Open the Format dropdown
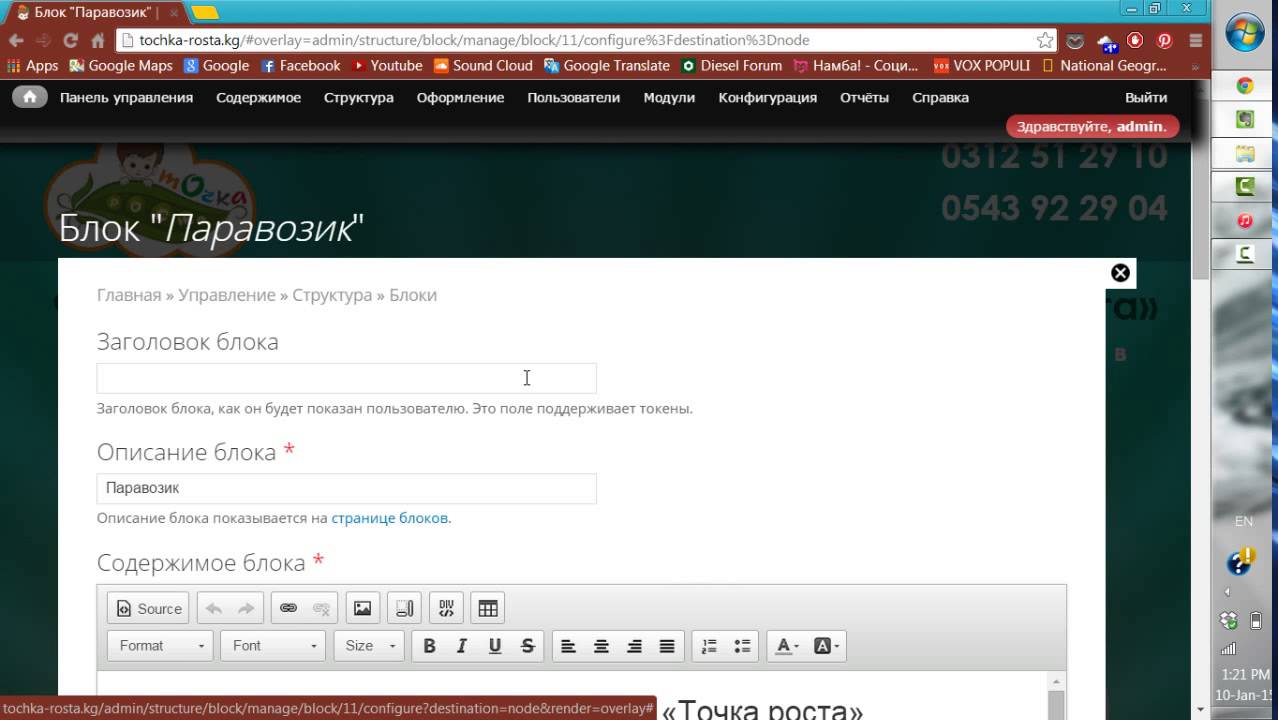 [160, 646]
